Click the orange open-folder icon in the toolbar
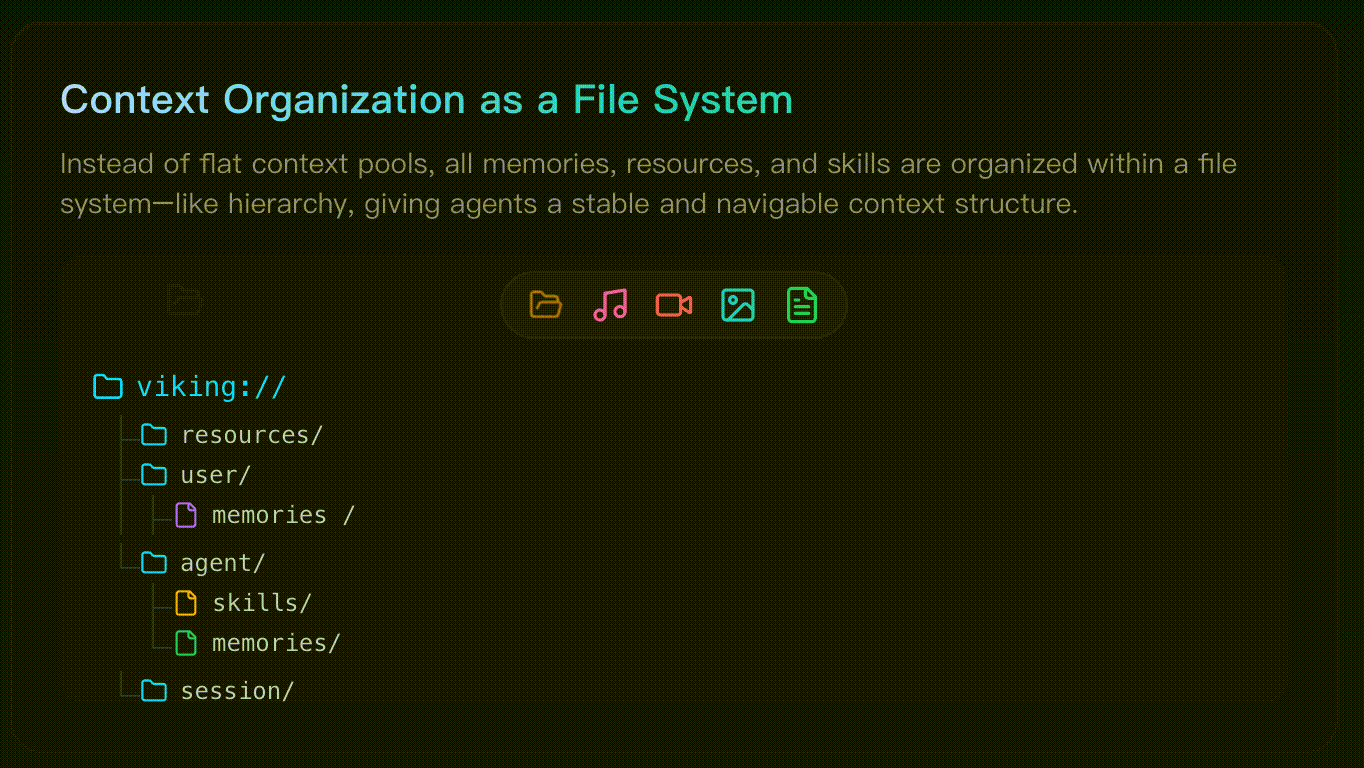 [545, 304]
